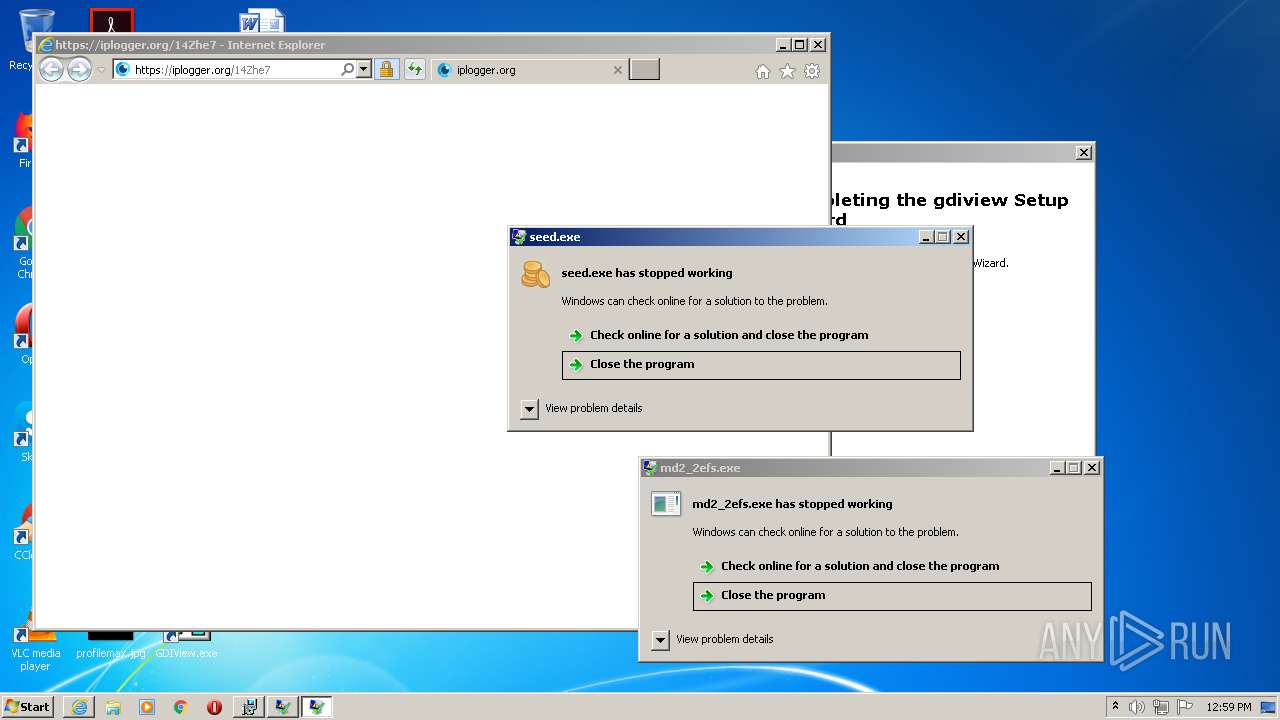Open Word document icon on desktop

(x=262, y=21)
